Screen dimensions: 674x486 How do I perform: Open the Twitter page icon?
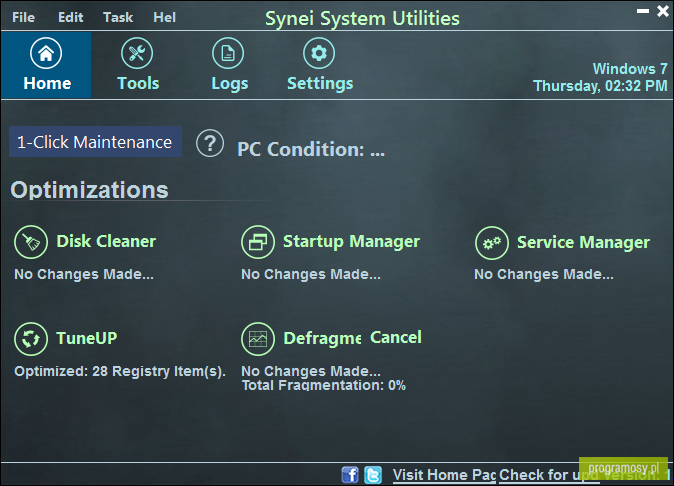(x=373, y=475)
